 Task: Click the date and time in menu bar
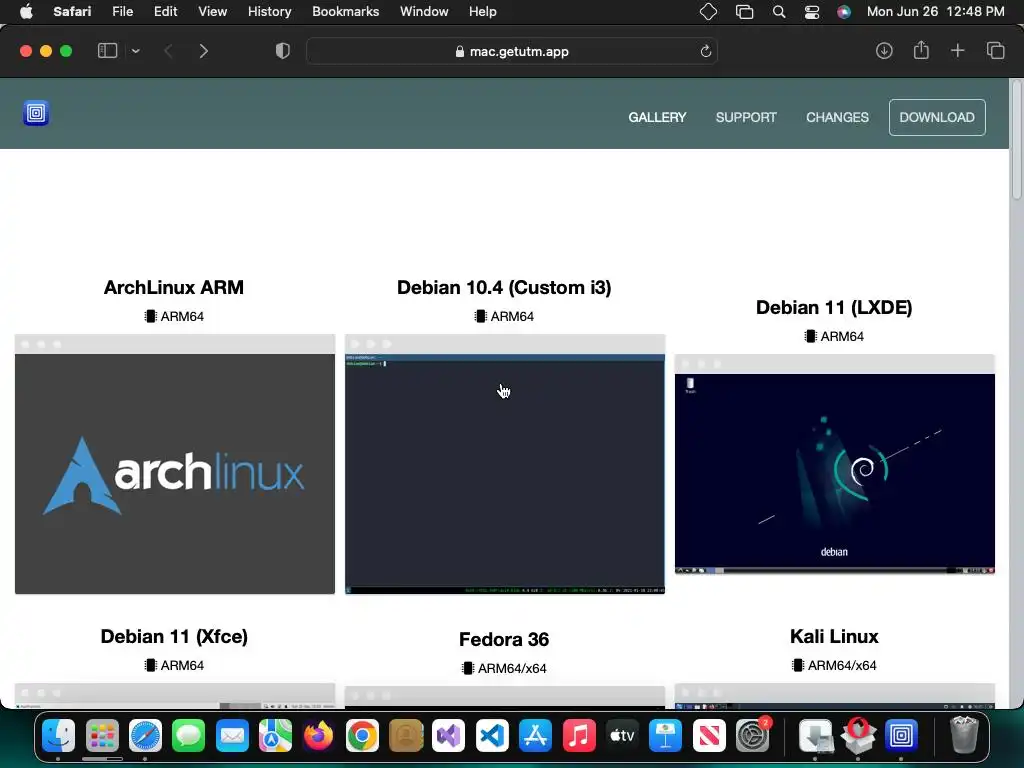(935, 12)
